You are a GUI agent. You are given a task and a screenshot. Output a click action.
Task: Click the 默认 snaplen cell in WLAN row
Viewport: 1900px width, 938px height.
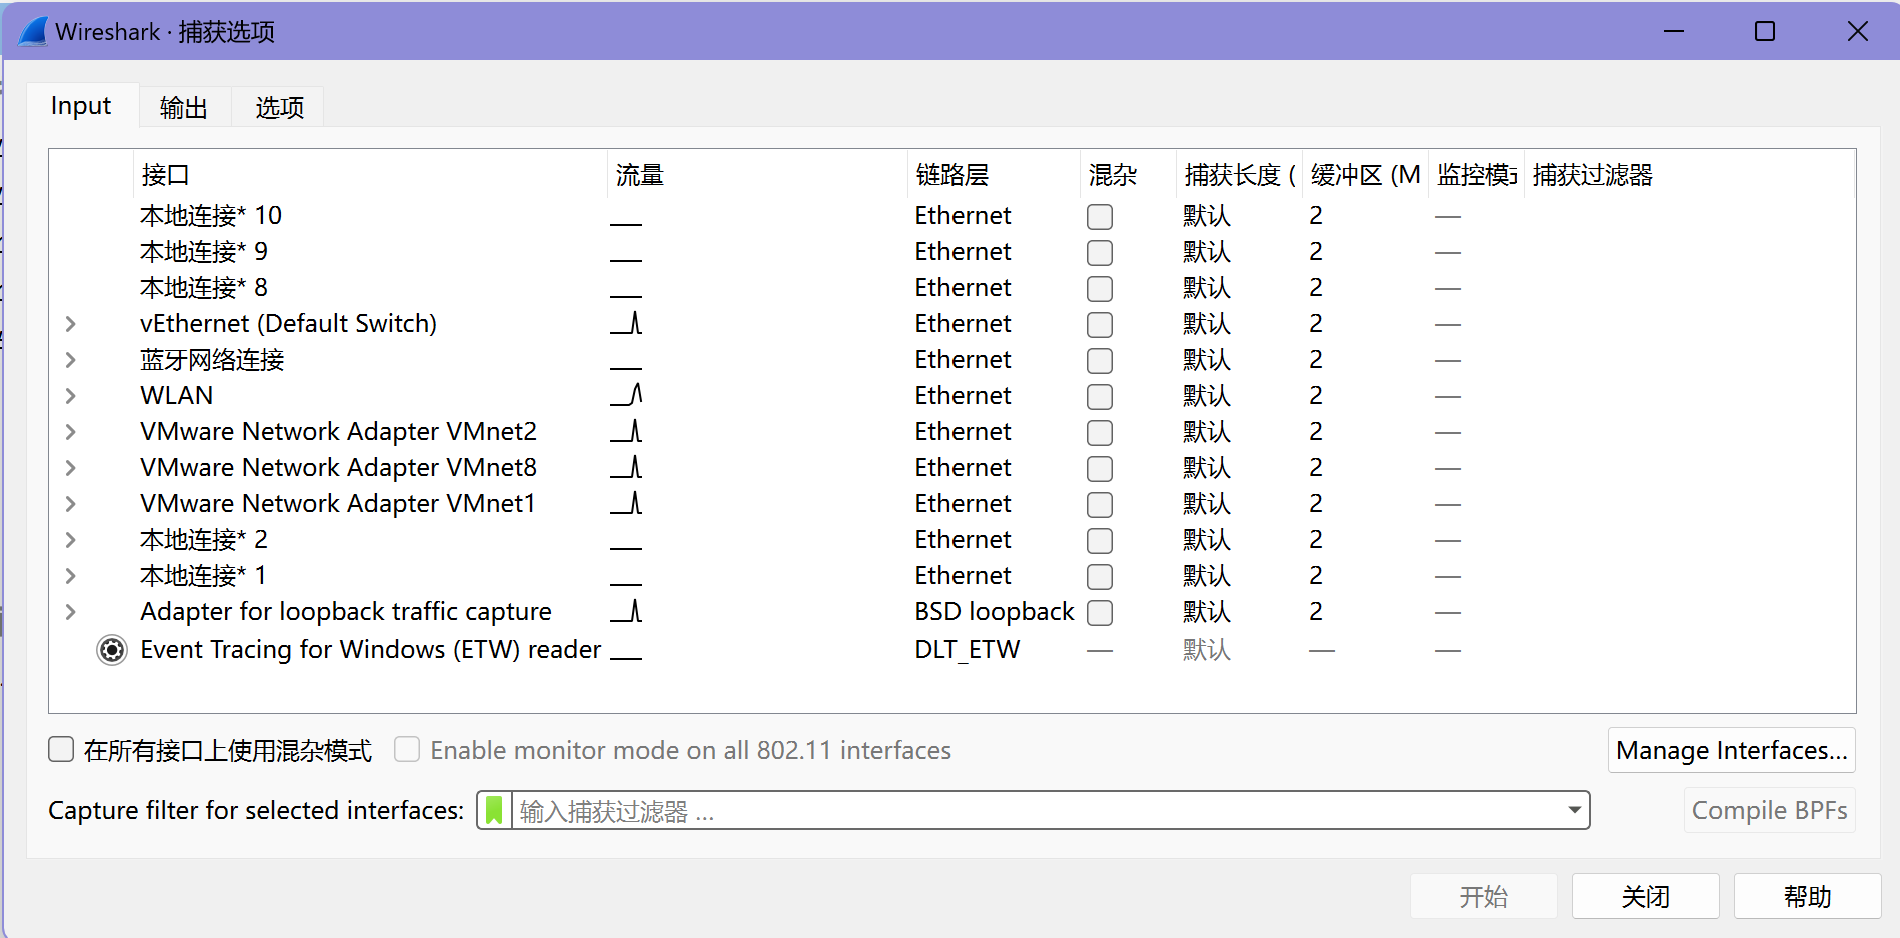click(x=1207, y=396)
